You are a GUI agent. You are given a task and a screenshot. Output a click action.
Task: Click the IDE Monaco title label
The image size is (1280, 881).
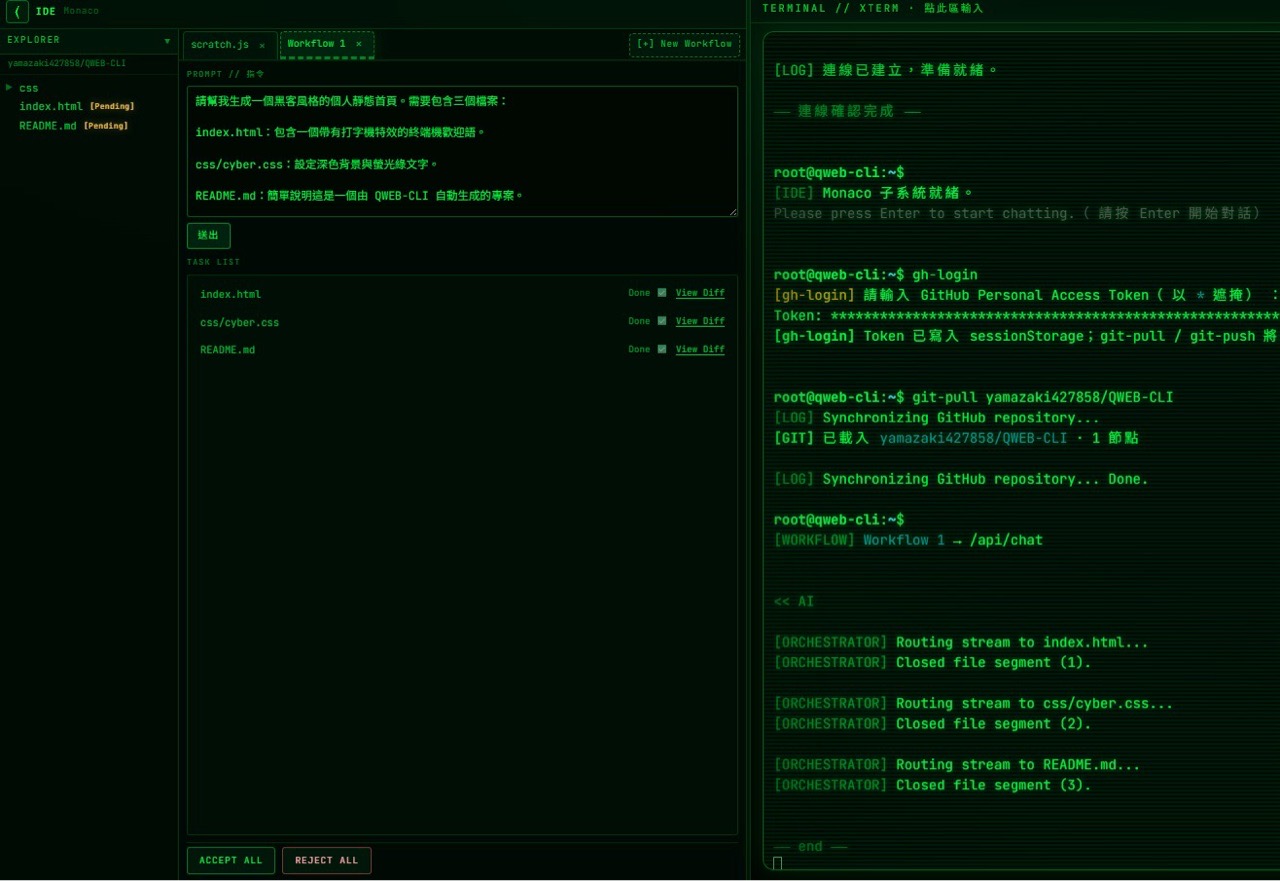(66, 11)
